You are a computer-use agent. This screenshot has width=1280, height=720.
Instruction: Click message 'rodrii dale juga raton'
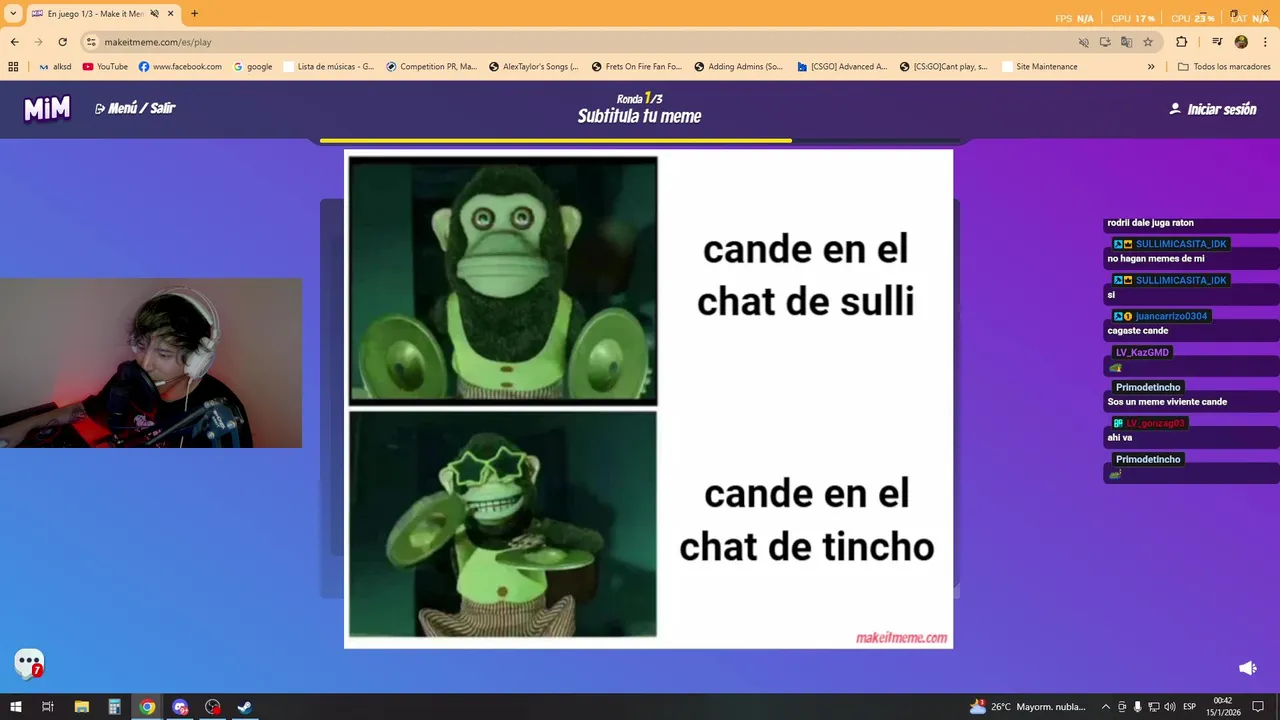[x=1150, y=223]
